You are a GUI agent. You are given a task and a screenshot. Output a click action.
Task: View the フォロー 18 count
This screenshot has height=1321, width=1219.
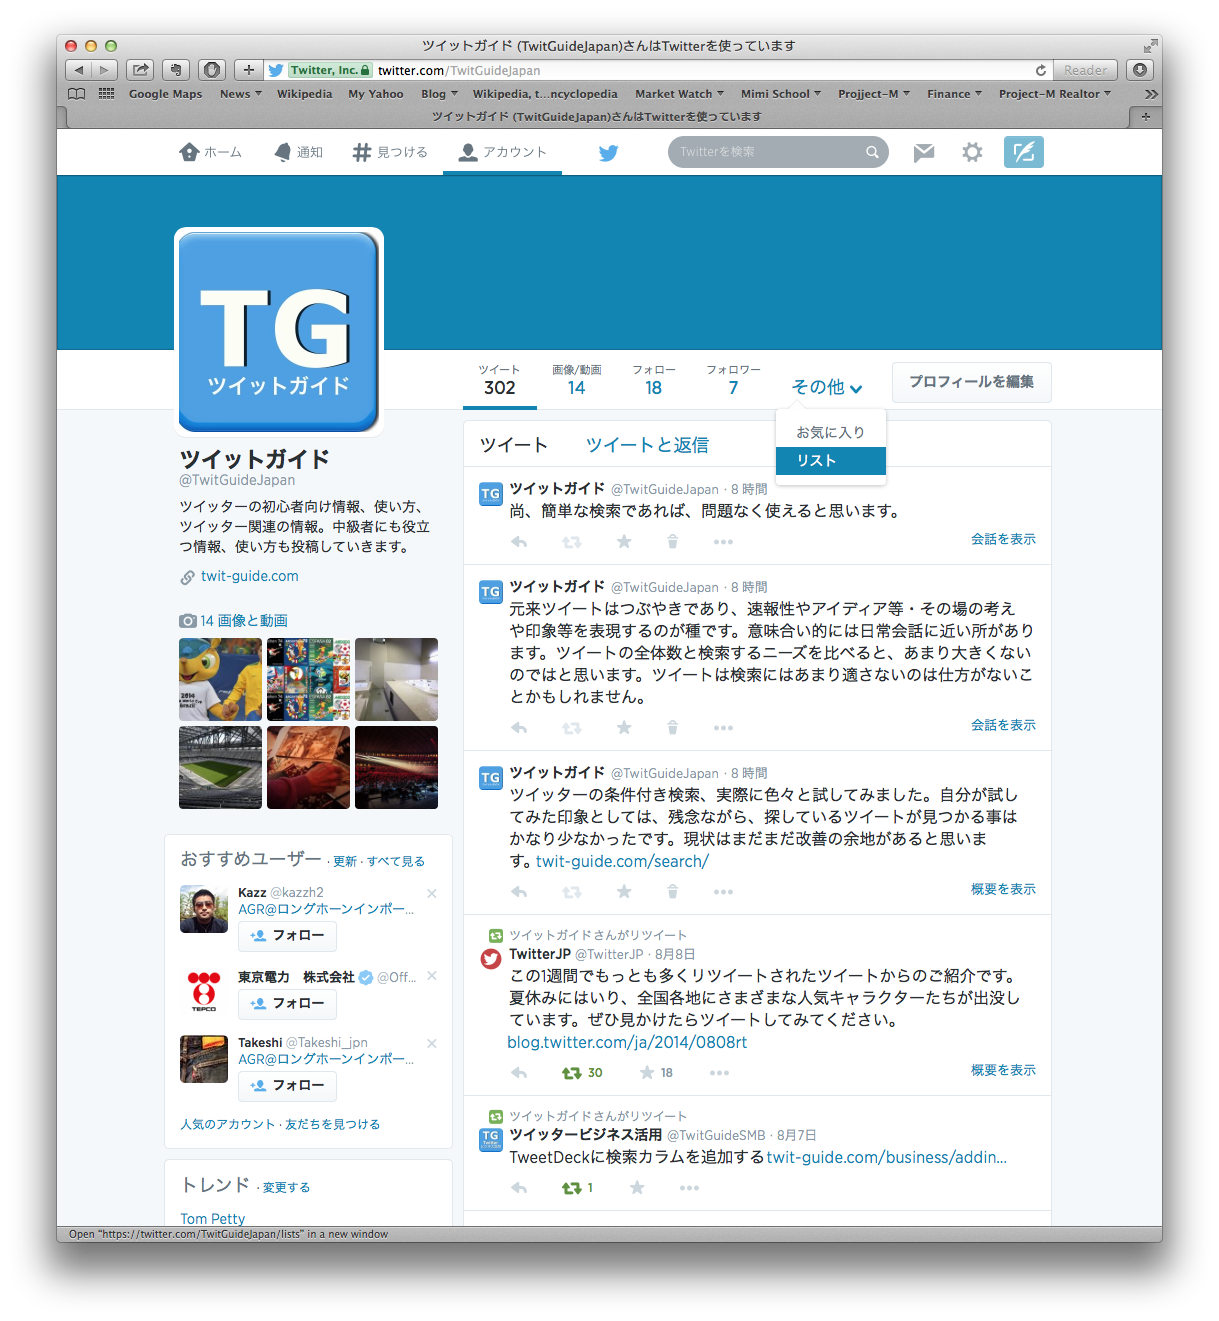[653, 380]
